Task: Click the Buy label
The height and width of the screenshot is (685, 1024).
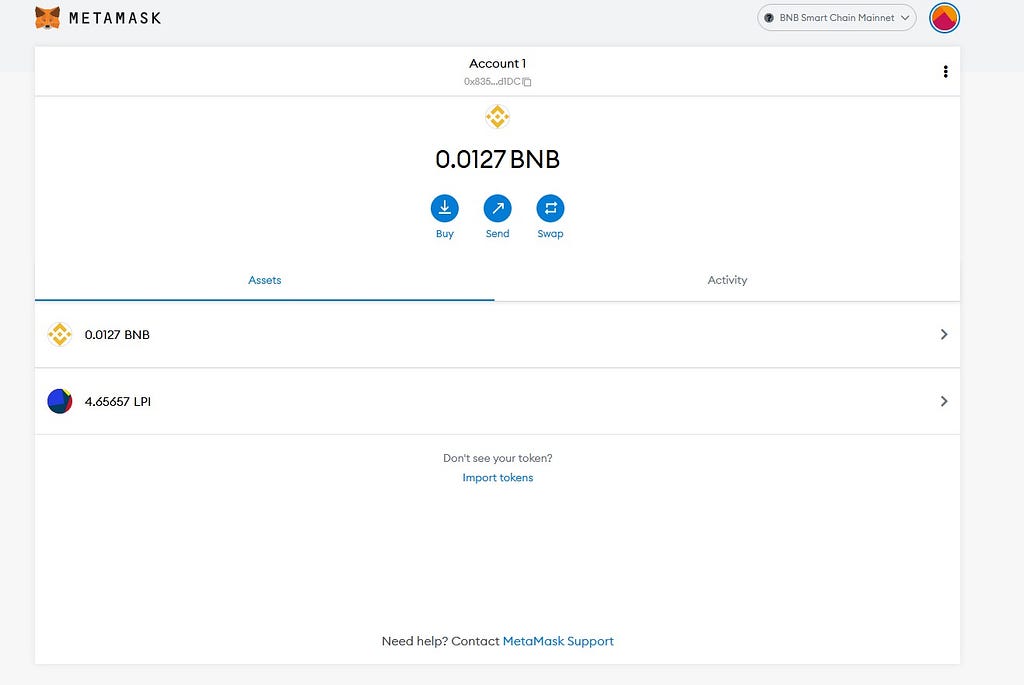Action: pos(445,234)
